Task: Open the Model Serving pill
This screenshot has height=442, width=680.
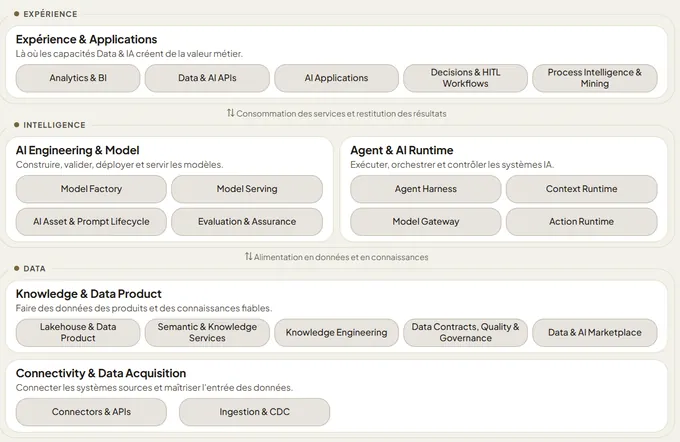Action: coord(247,189)
